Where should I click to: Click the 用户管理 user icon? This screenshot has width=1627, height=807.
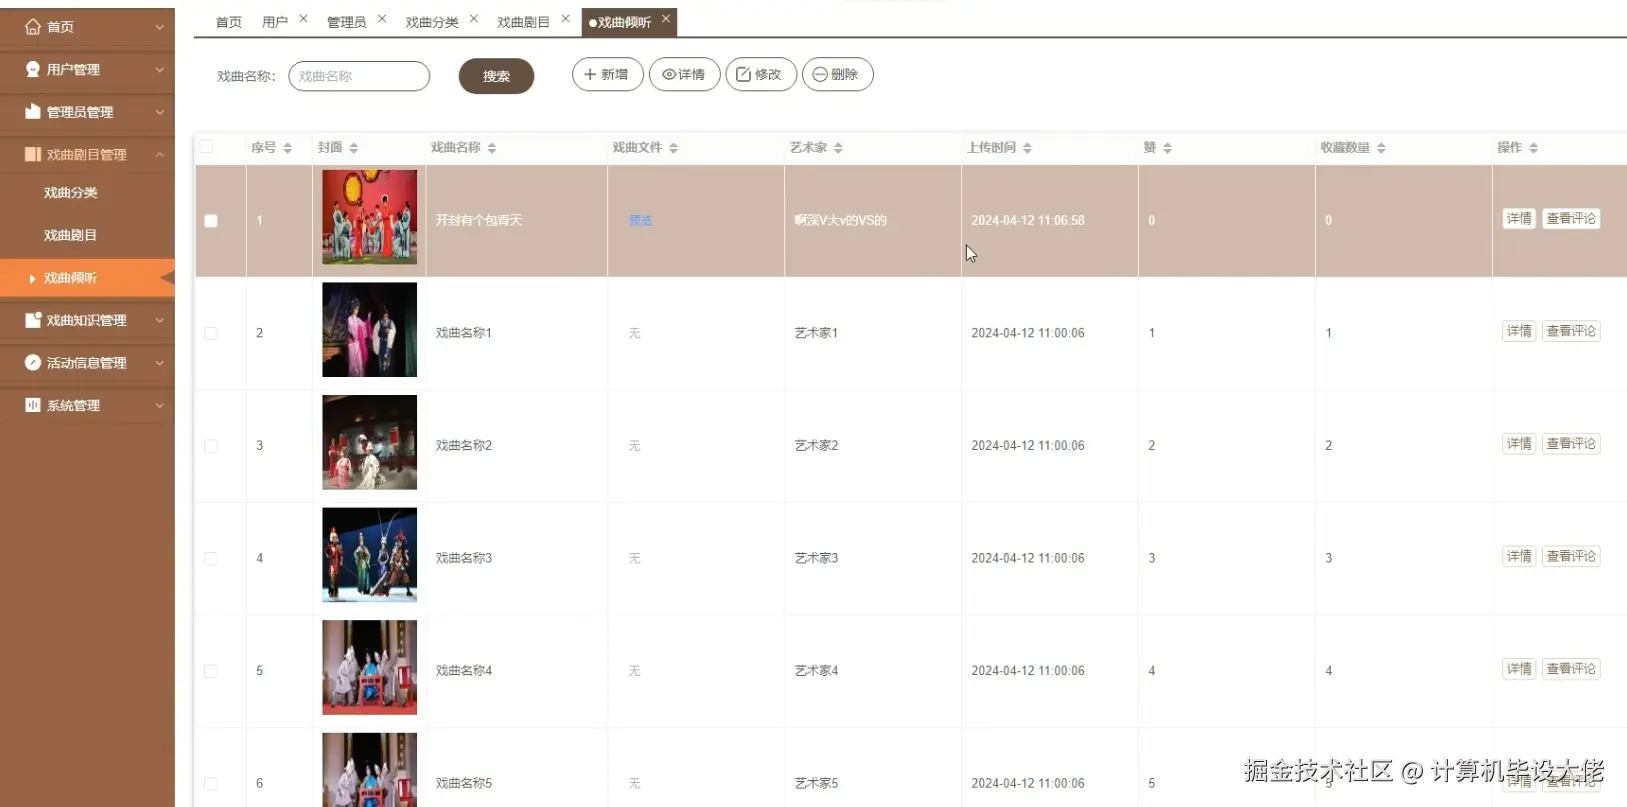click(33, 69)
